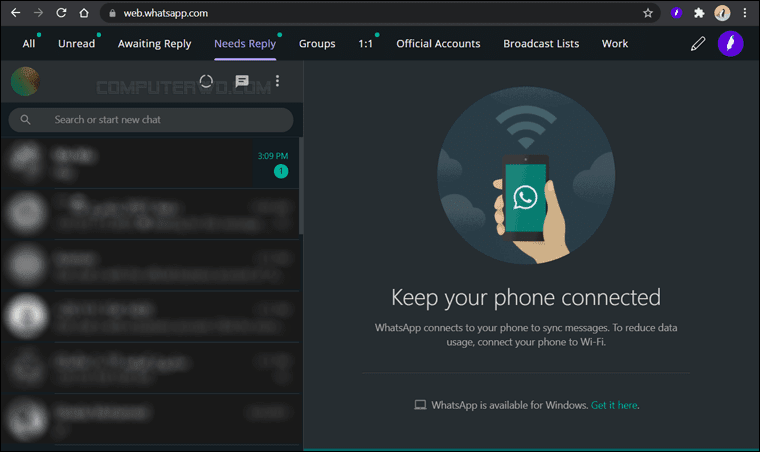The image size is (760, 452).
Task: Click the Search or start new chat field
Action: coord(151,120)
